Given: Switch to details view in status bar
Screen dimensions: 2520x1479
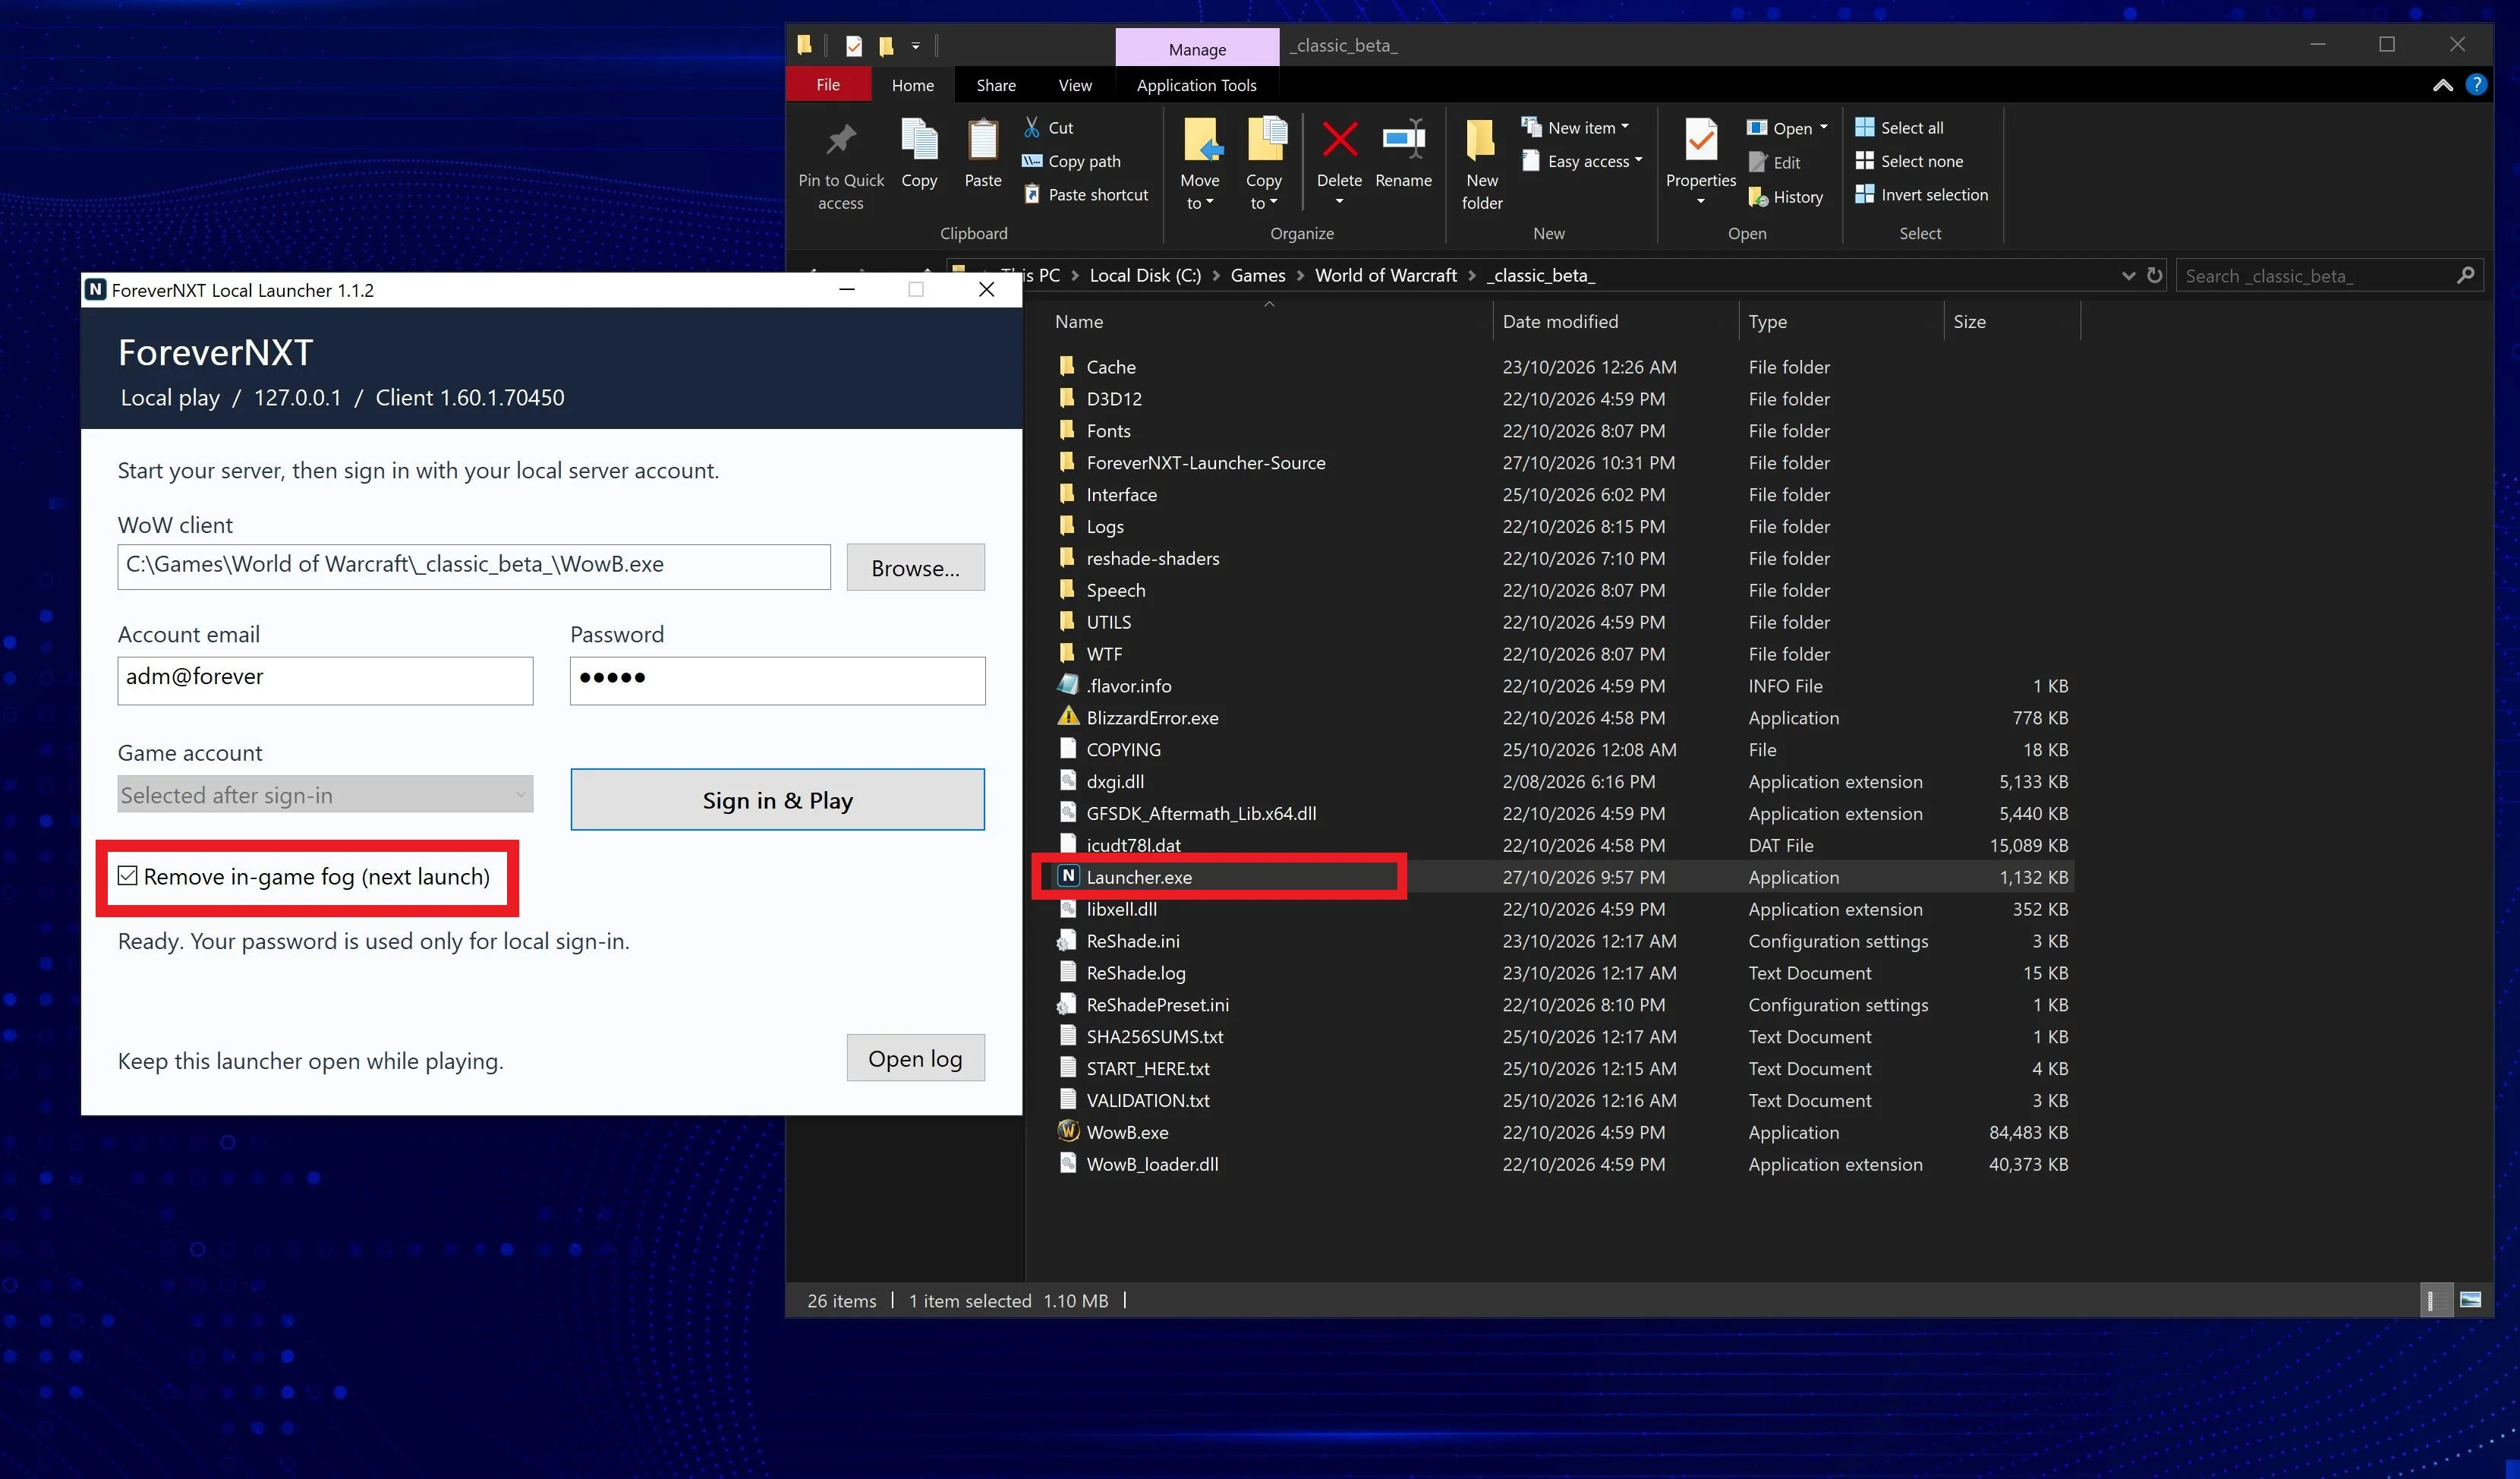Looking at the screenshot, I should tap(2437, 1300).
